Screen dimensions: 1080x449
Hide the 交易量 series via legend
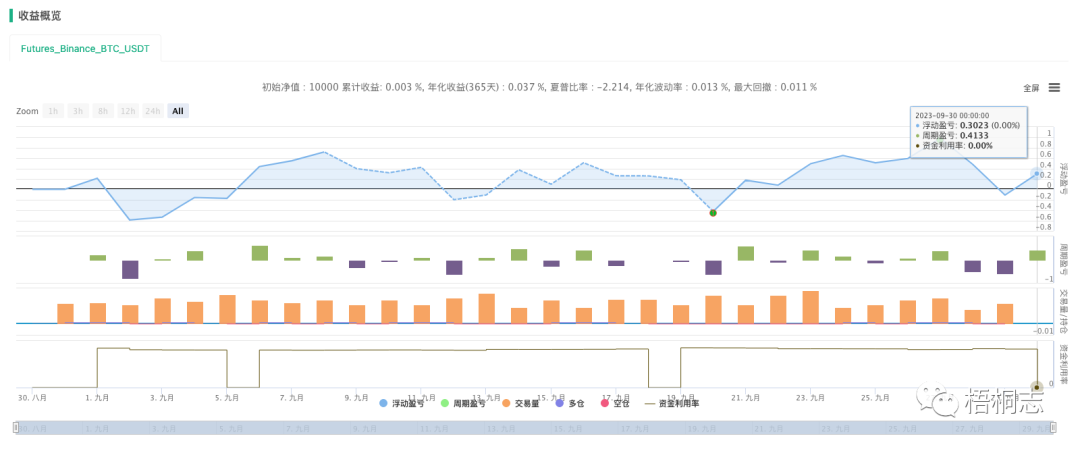coord(527,403)
